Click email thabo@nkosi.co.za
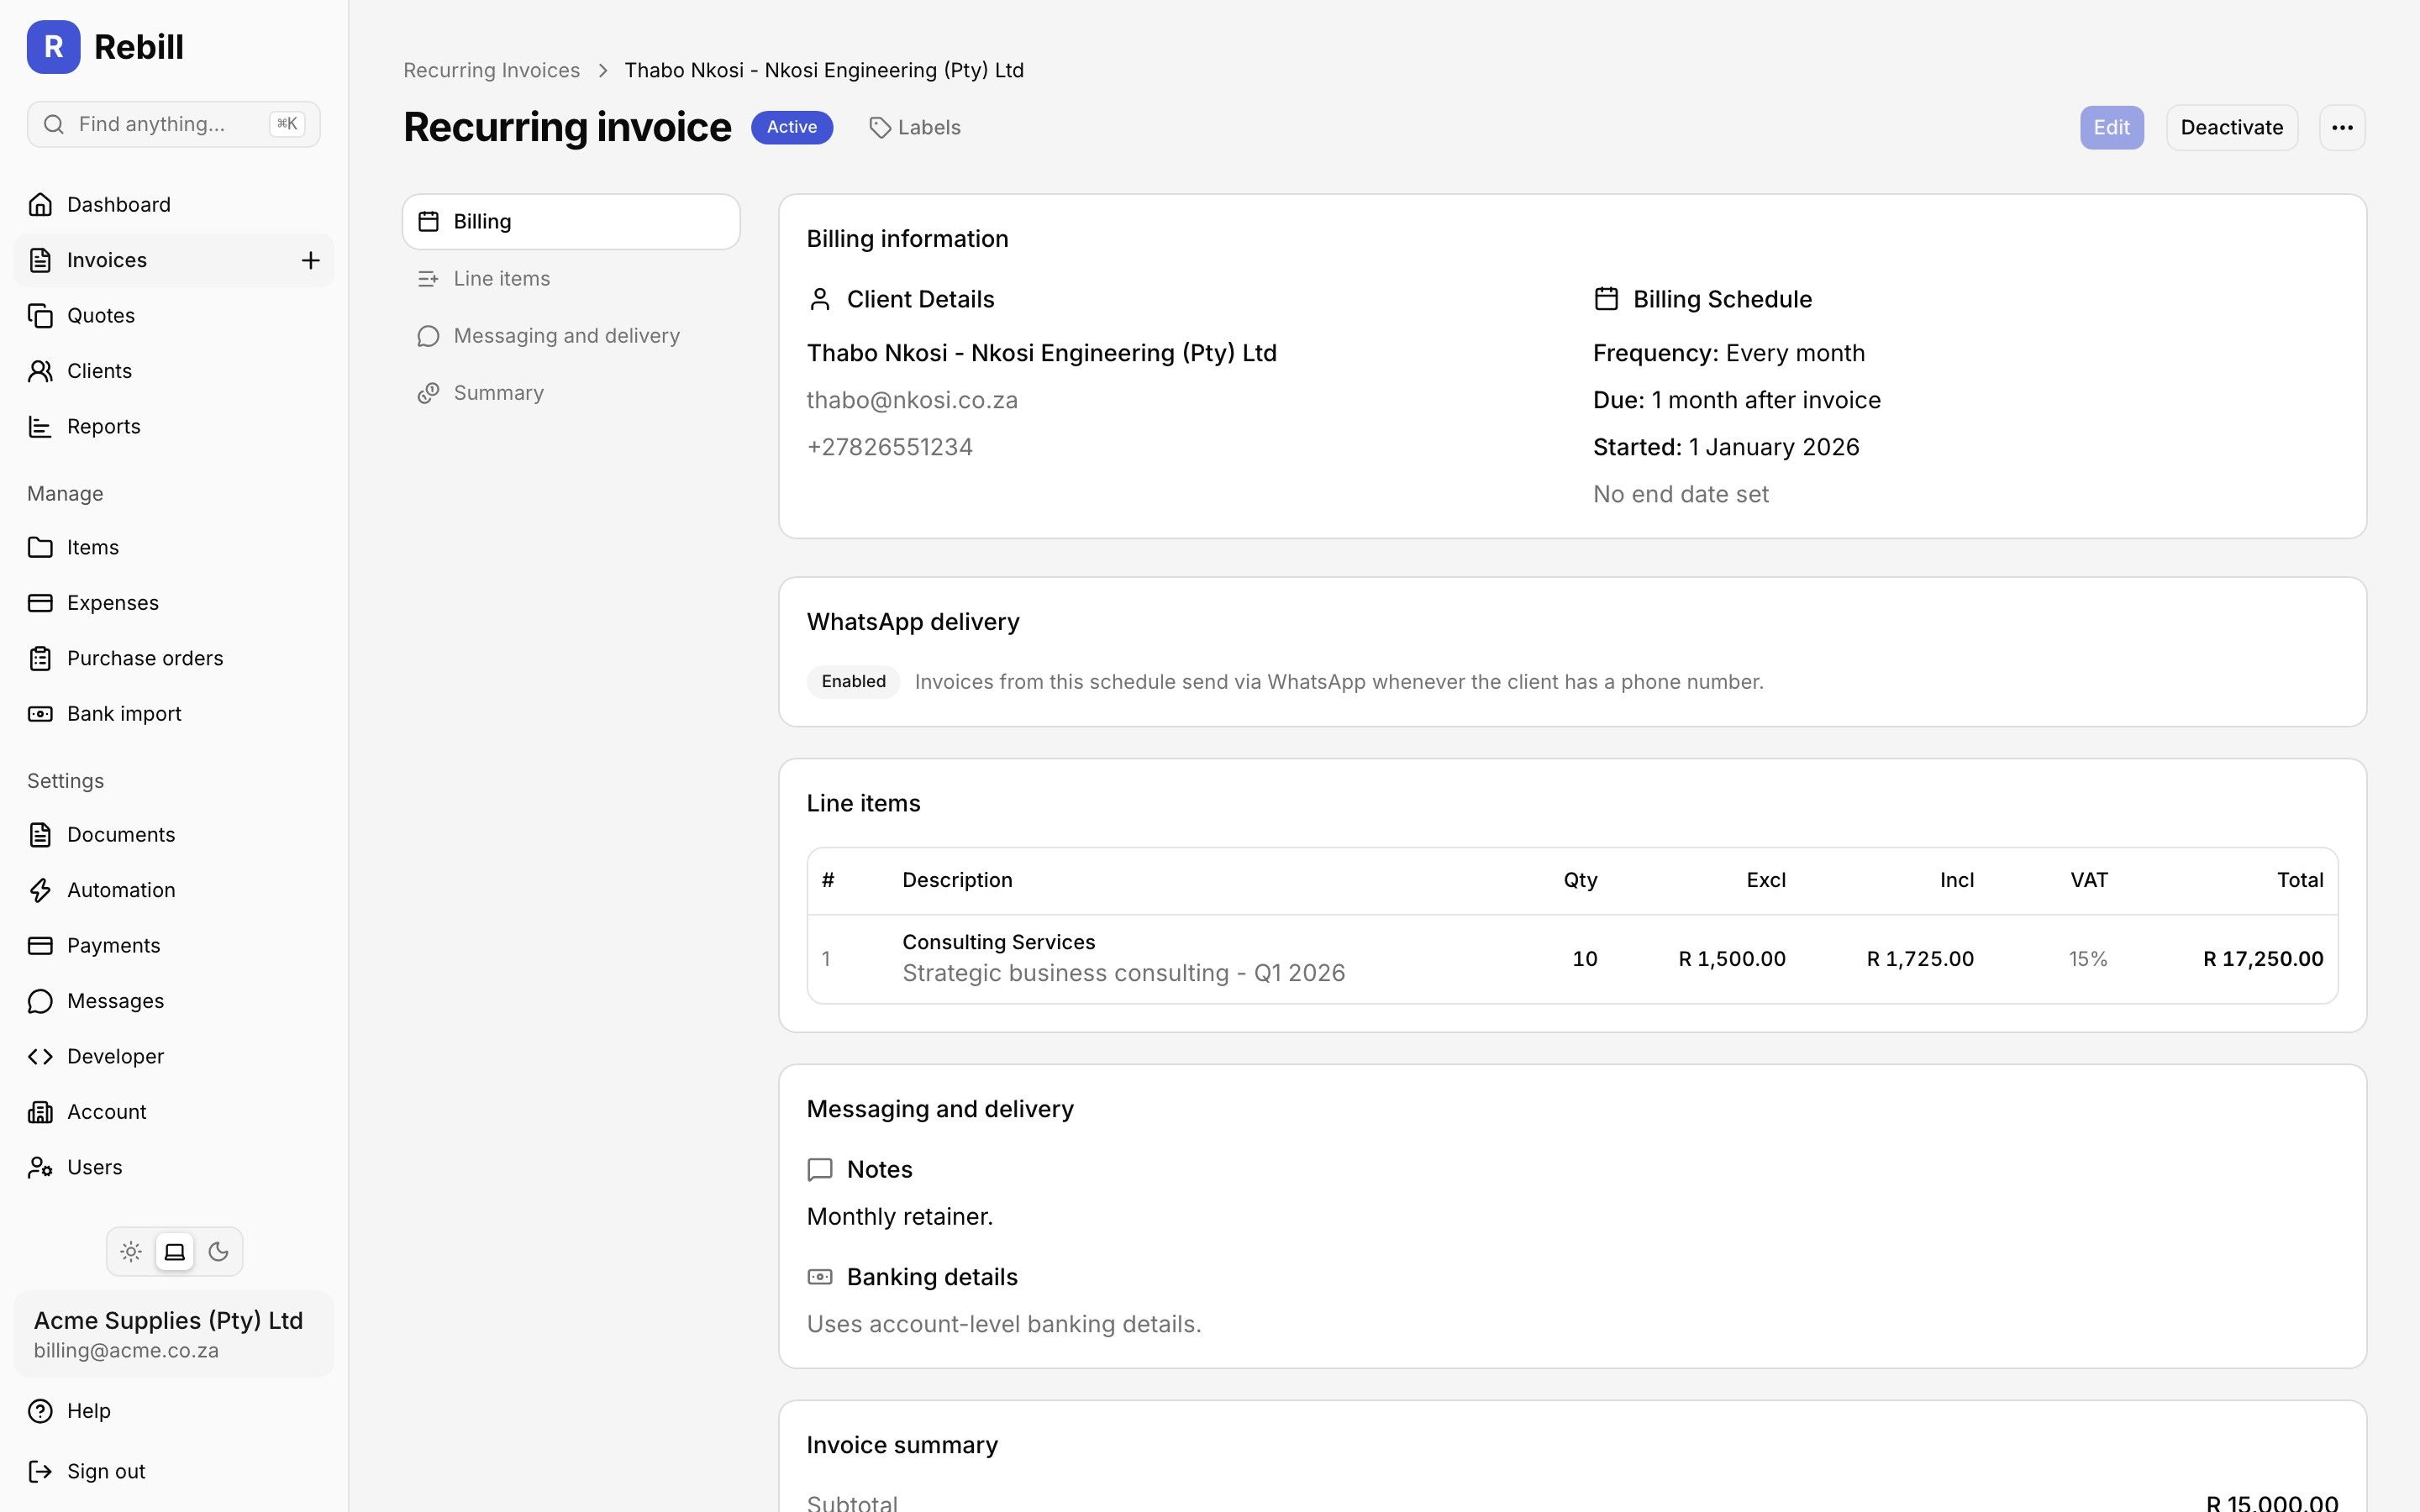 (912, 400)
